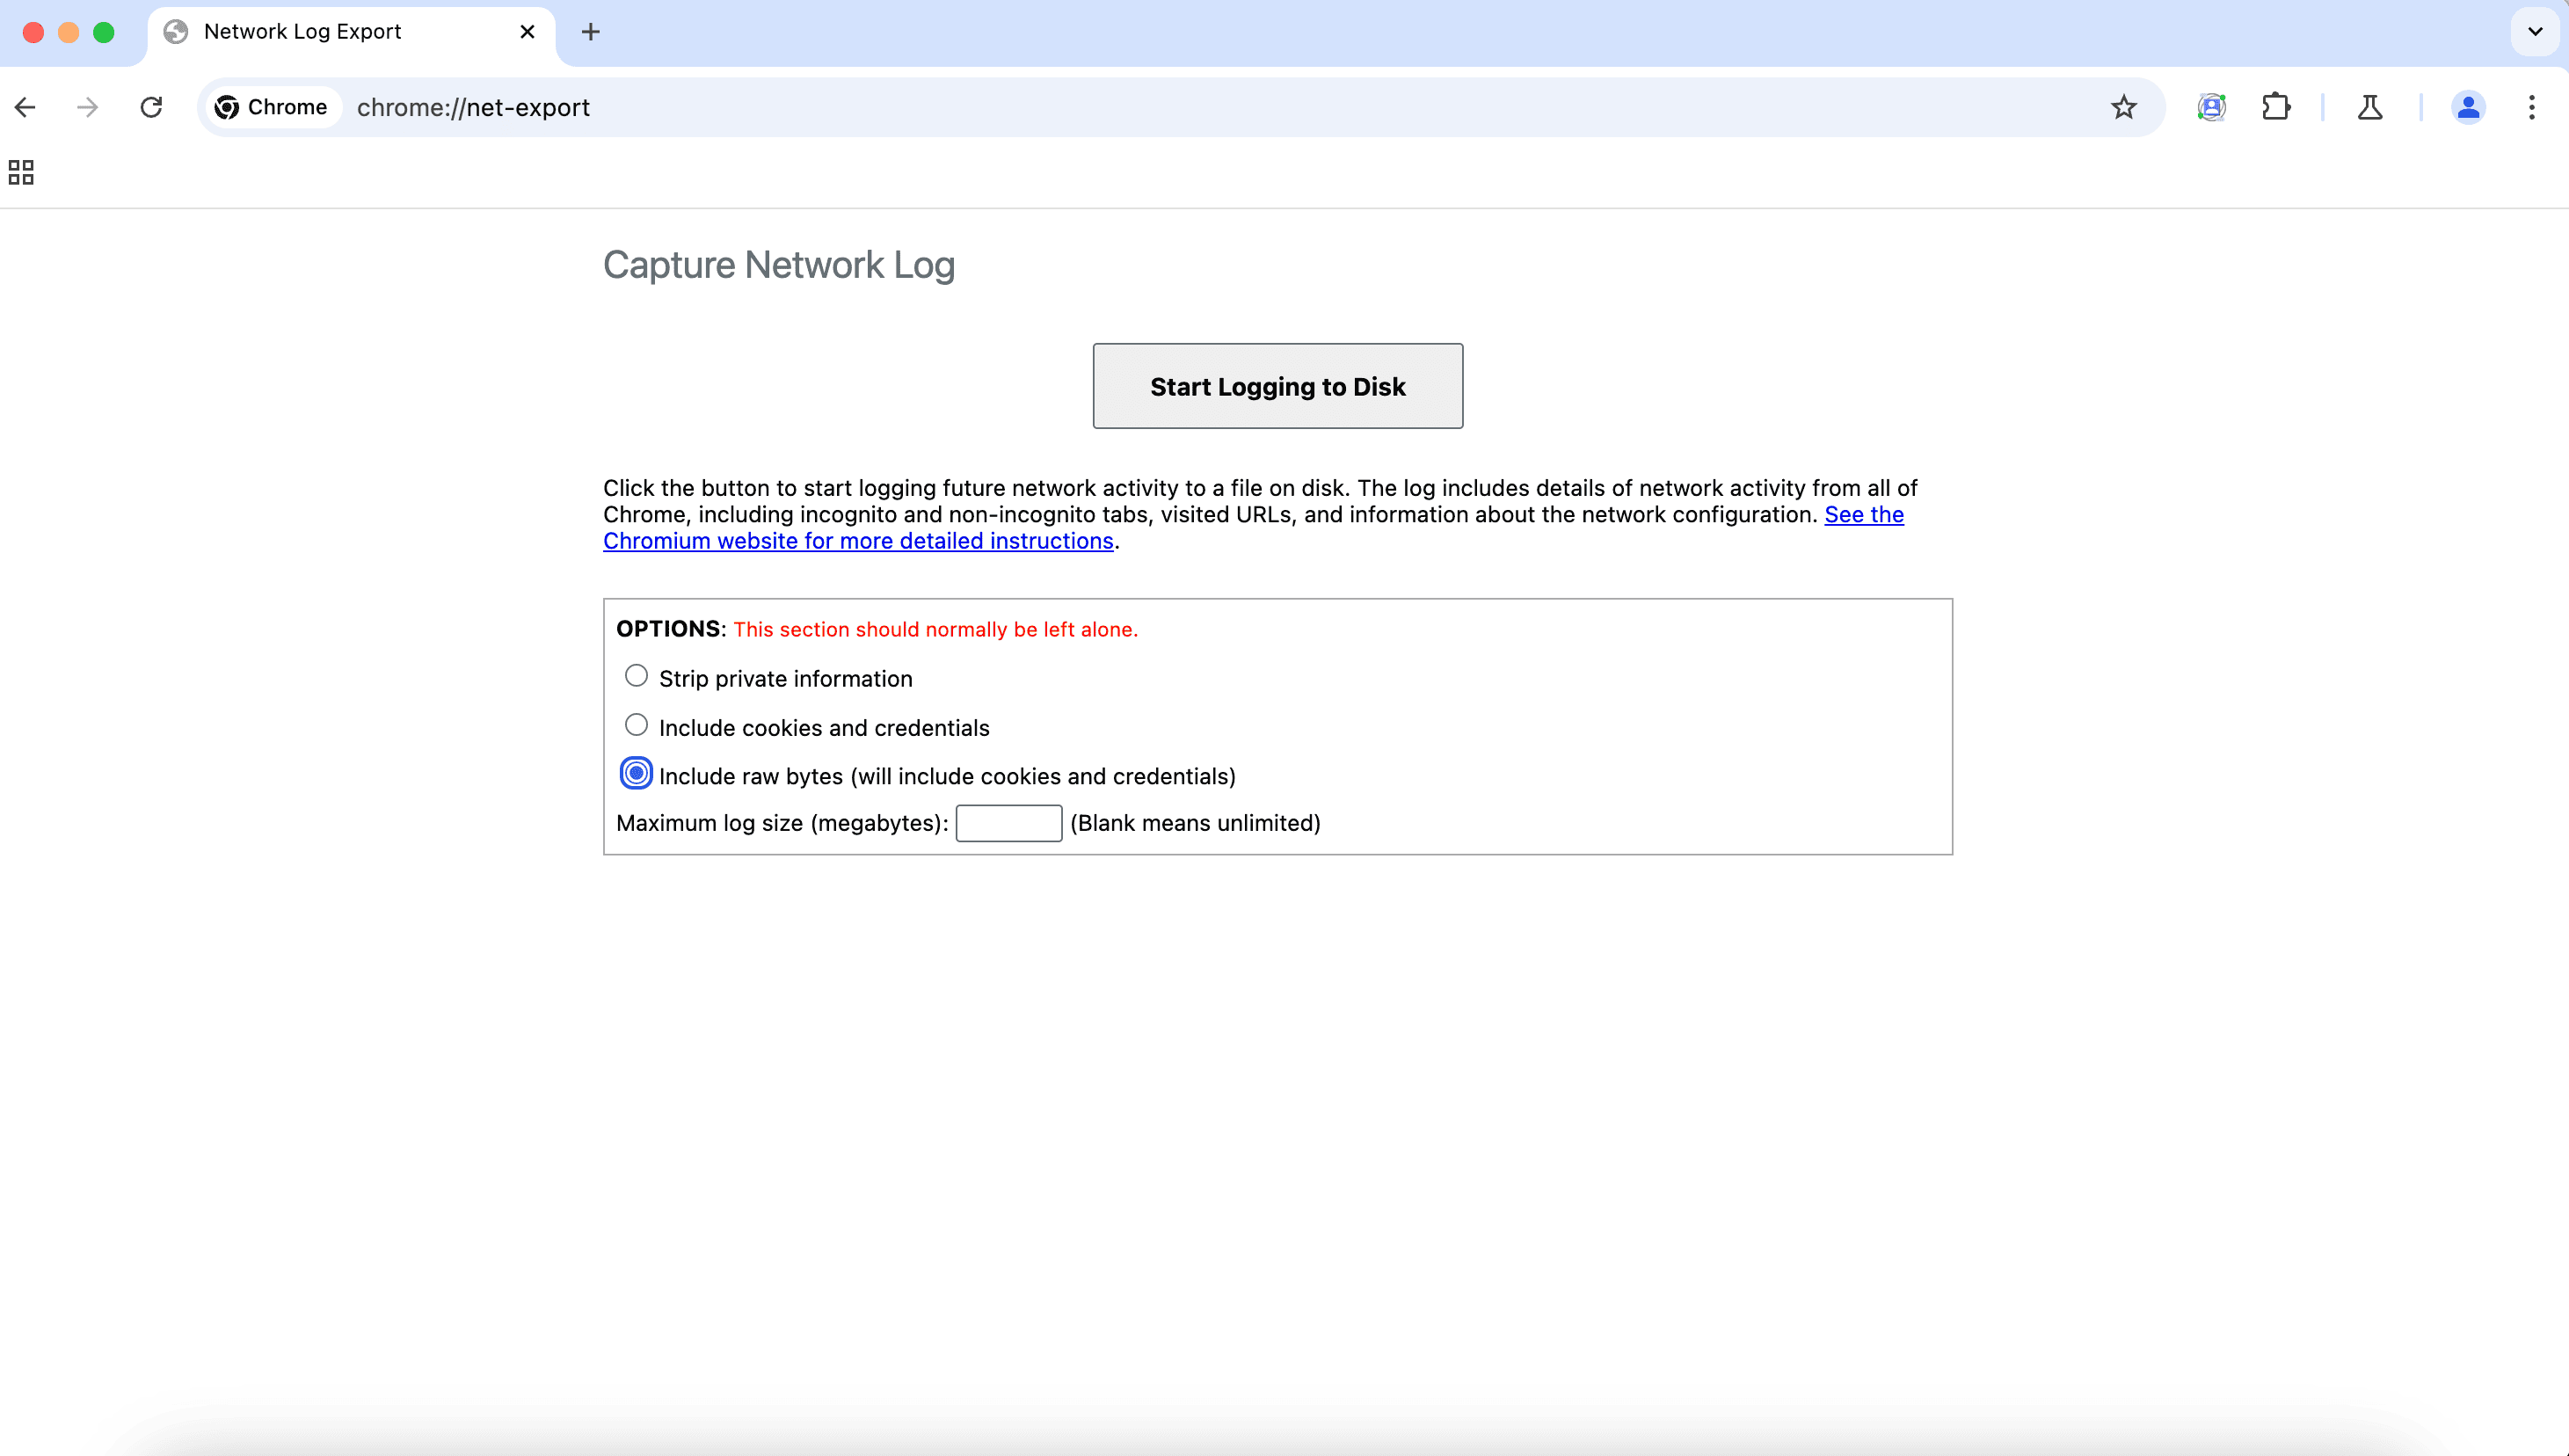The height and width of the screenshot is (1456, 2569).
Task: Select Strip private information radio button
Action: [637, 676]
